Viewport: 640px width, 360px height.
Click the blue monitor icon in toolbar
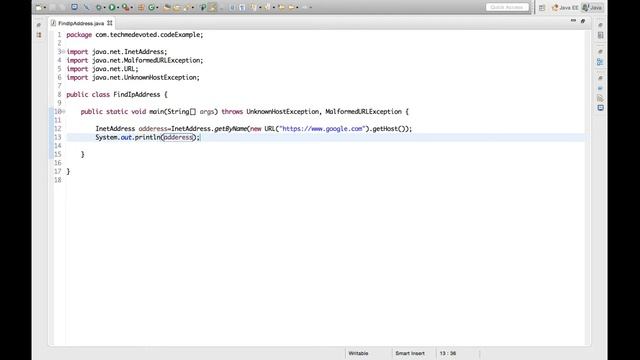75,7
